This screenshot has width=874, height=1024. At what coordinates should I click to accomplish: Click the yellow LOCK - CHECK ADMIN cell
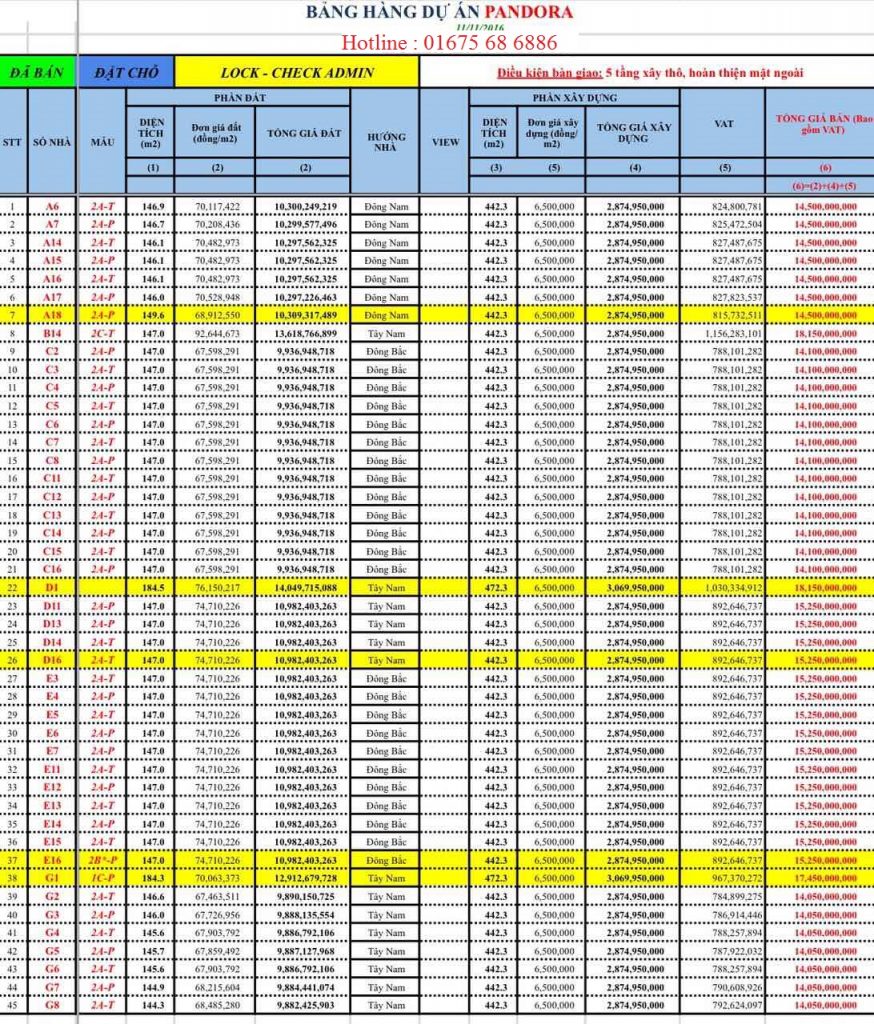[297, 72]
